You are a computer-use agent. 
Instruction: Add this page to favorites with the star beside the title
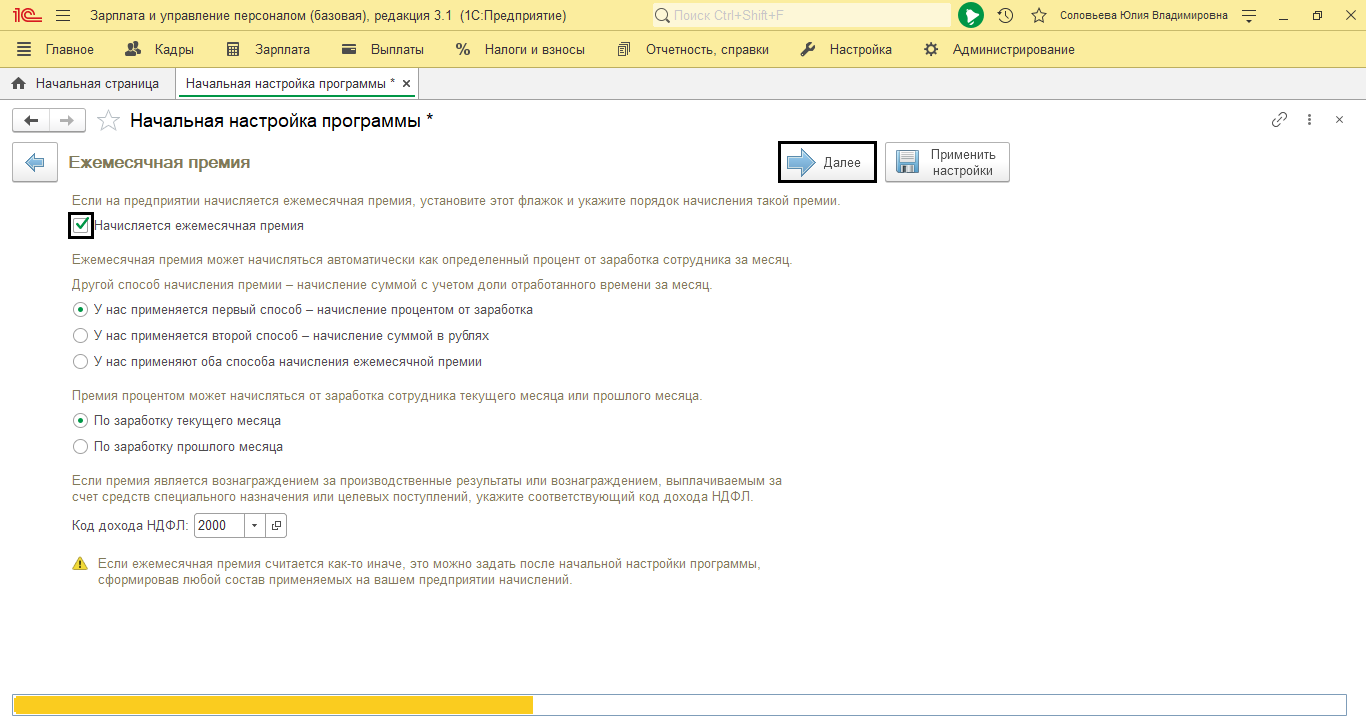pos(109,121)
